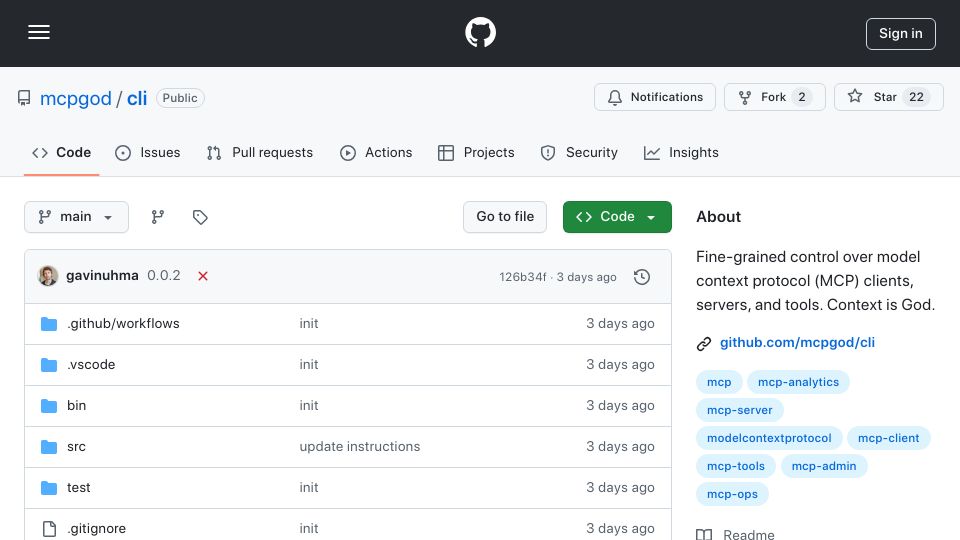Open the .github/workflows folder
Viewport: 960px width, 540px height.
click(123, 323)
